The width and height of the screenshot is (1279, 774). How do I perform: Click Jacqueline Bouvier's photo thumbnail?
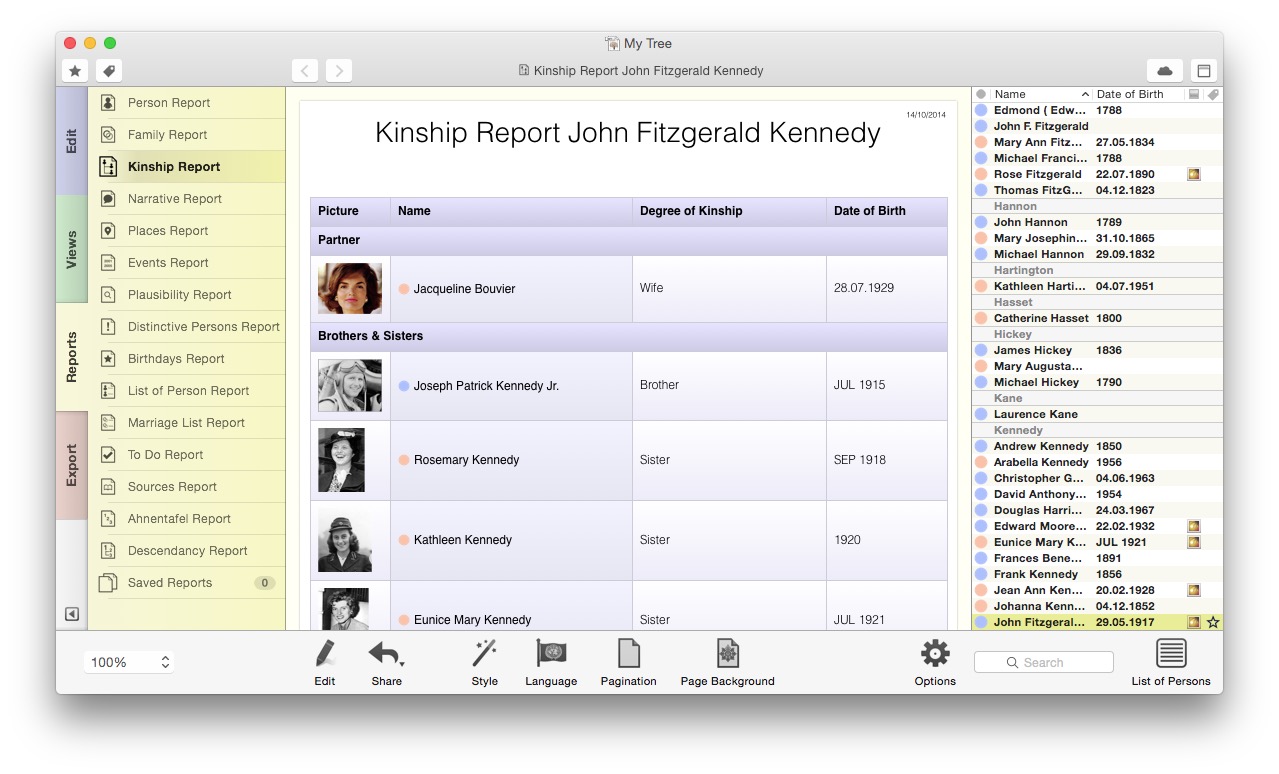click(350, 288)
